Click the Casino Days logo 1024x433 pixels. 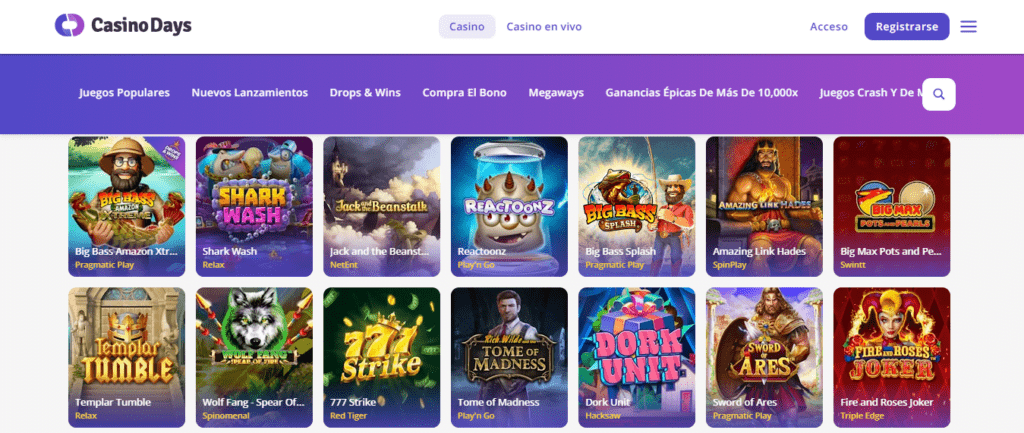pos(123,26)
